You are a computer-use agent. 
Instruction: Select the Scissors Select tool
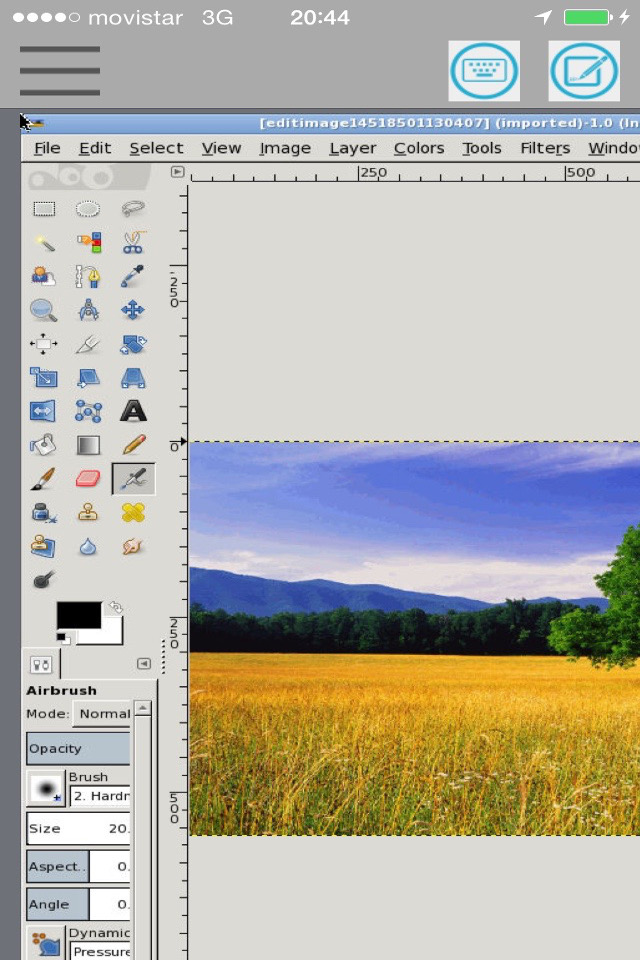tap(133, 243)
